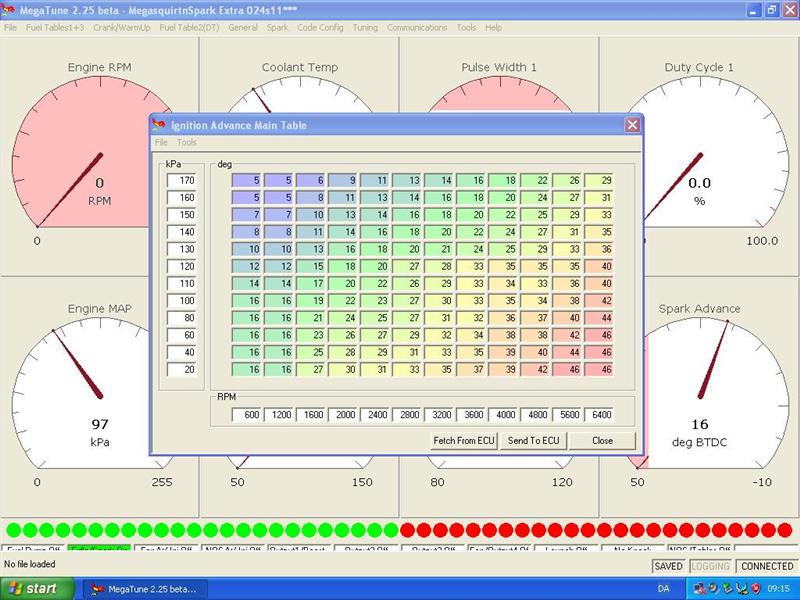Open the Tools menu of the Ignition Advance dialog
The height and width of the screenshot is (600, 800).
click(187, 142)
